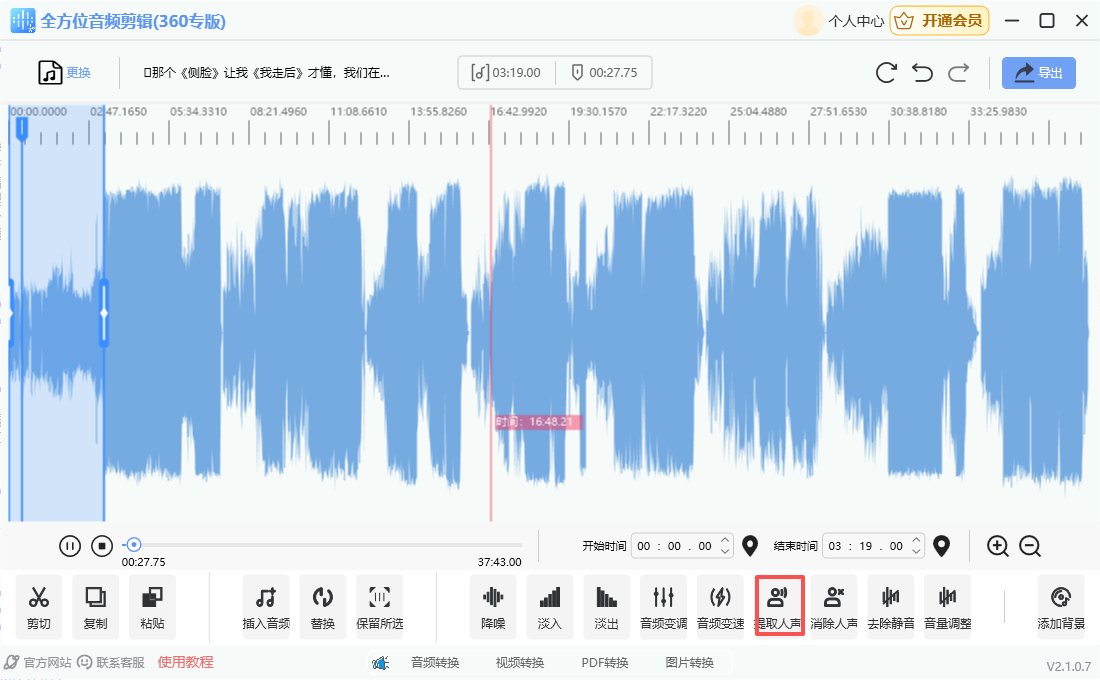Viewport: 1100px width, 680px height.
Task: Click the end time stepper arrows
Action: 916,546
